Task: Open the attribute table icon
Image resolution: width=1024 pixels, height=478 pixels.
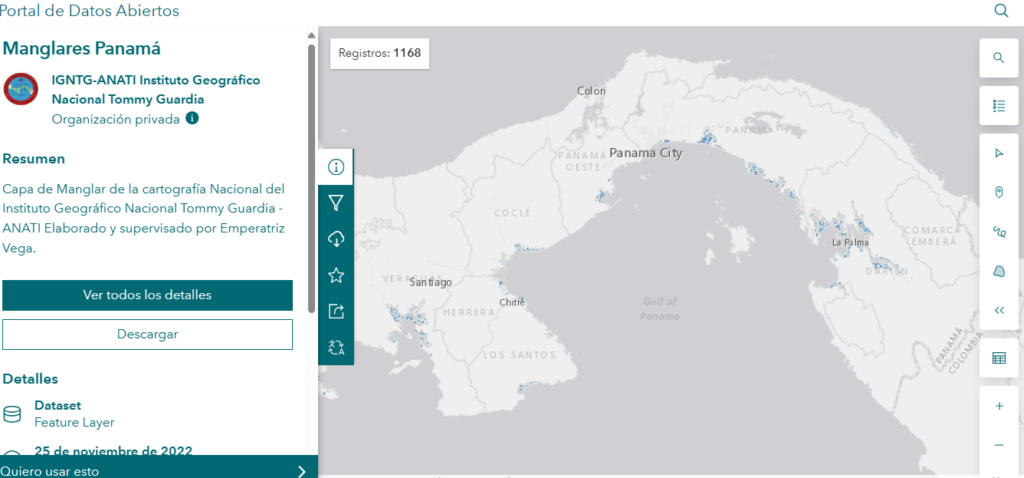Action: [x=998, y=358]
